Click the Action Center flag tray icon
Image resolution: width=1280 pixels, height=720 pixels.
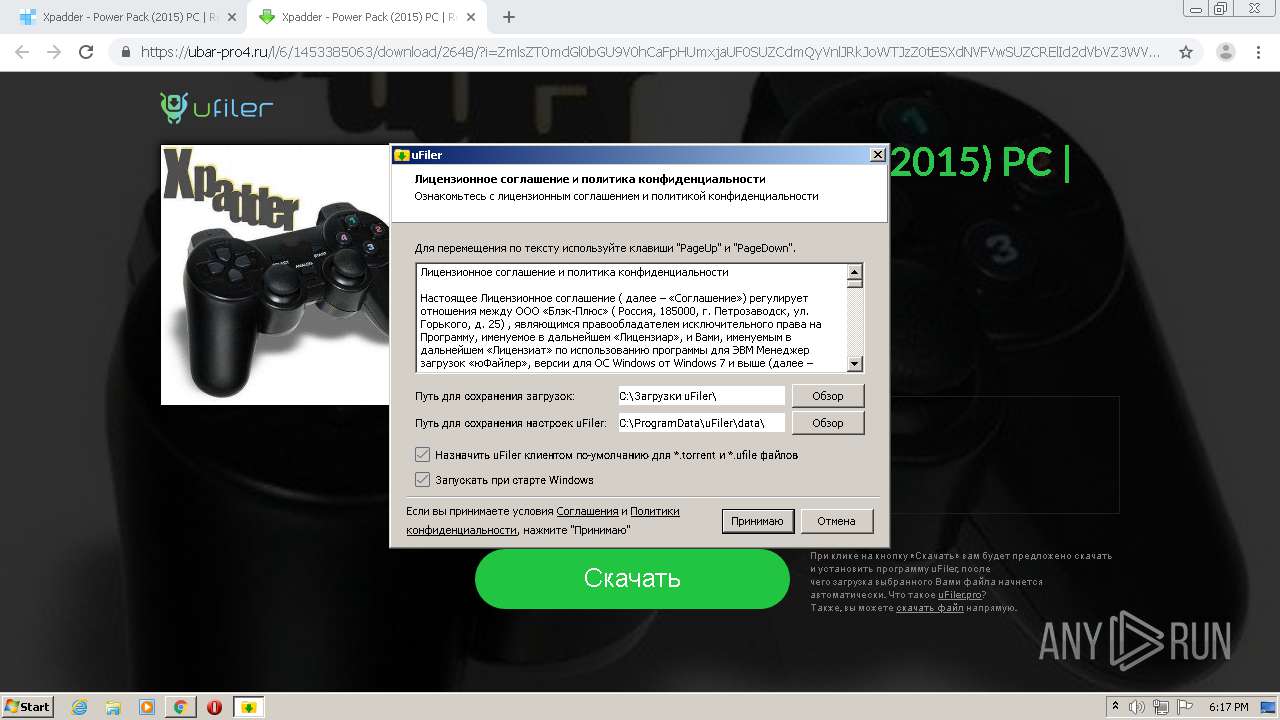[x=1186, y=707]
